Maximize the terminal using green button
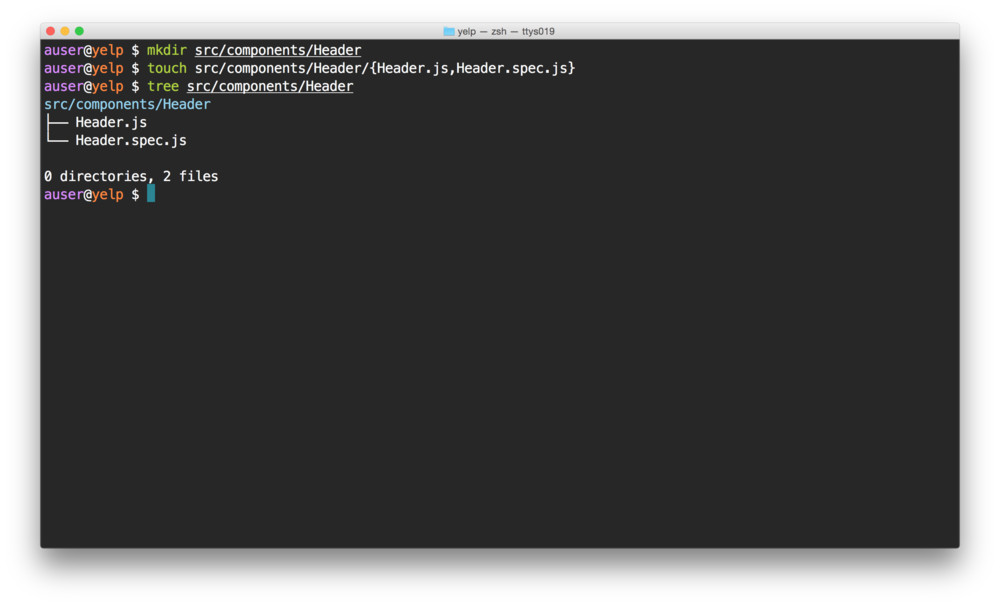This screenshot has height=606, width=1000. coord(79,31)
